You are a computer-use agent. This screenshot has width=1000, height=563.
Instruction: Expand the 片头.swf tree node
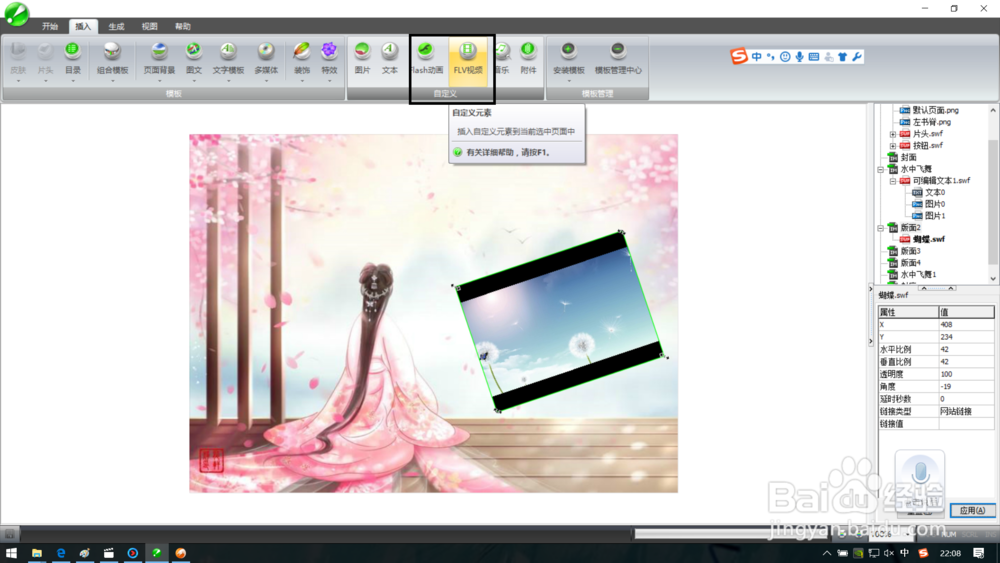(893, 134)
